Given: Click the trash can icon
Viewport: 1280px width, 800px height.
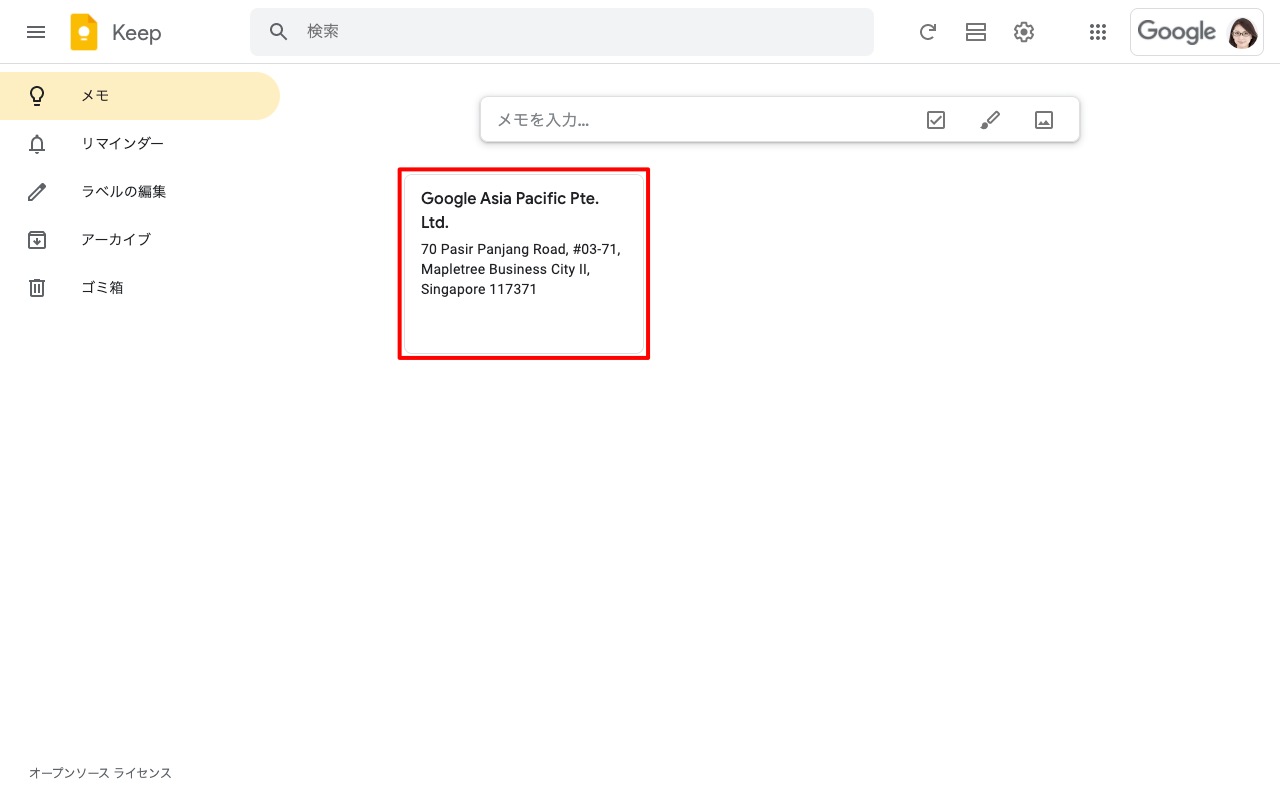Looking at the screenshot, I should 37,288.
